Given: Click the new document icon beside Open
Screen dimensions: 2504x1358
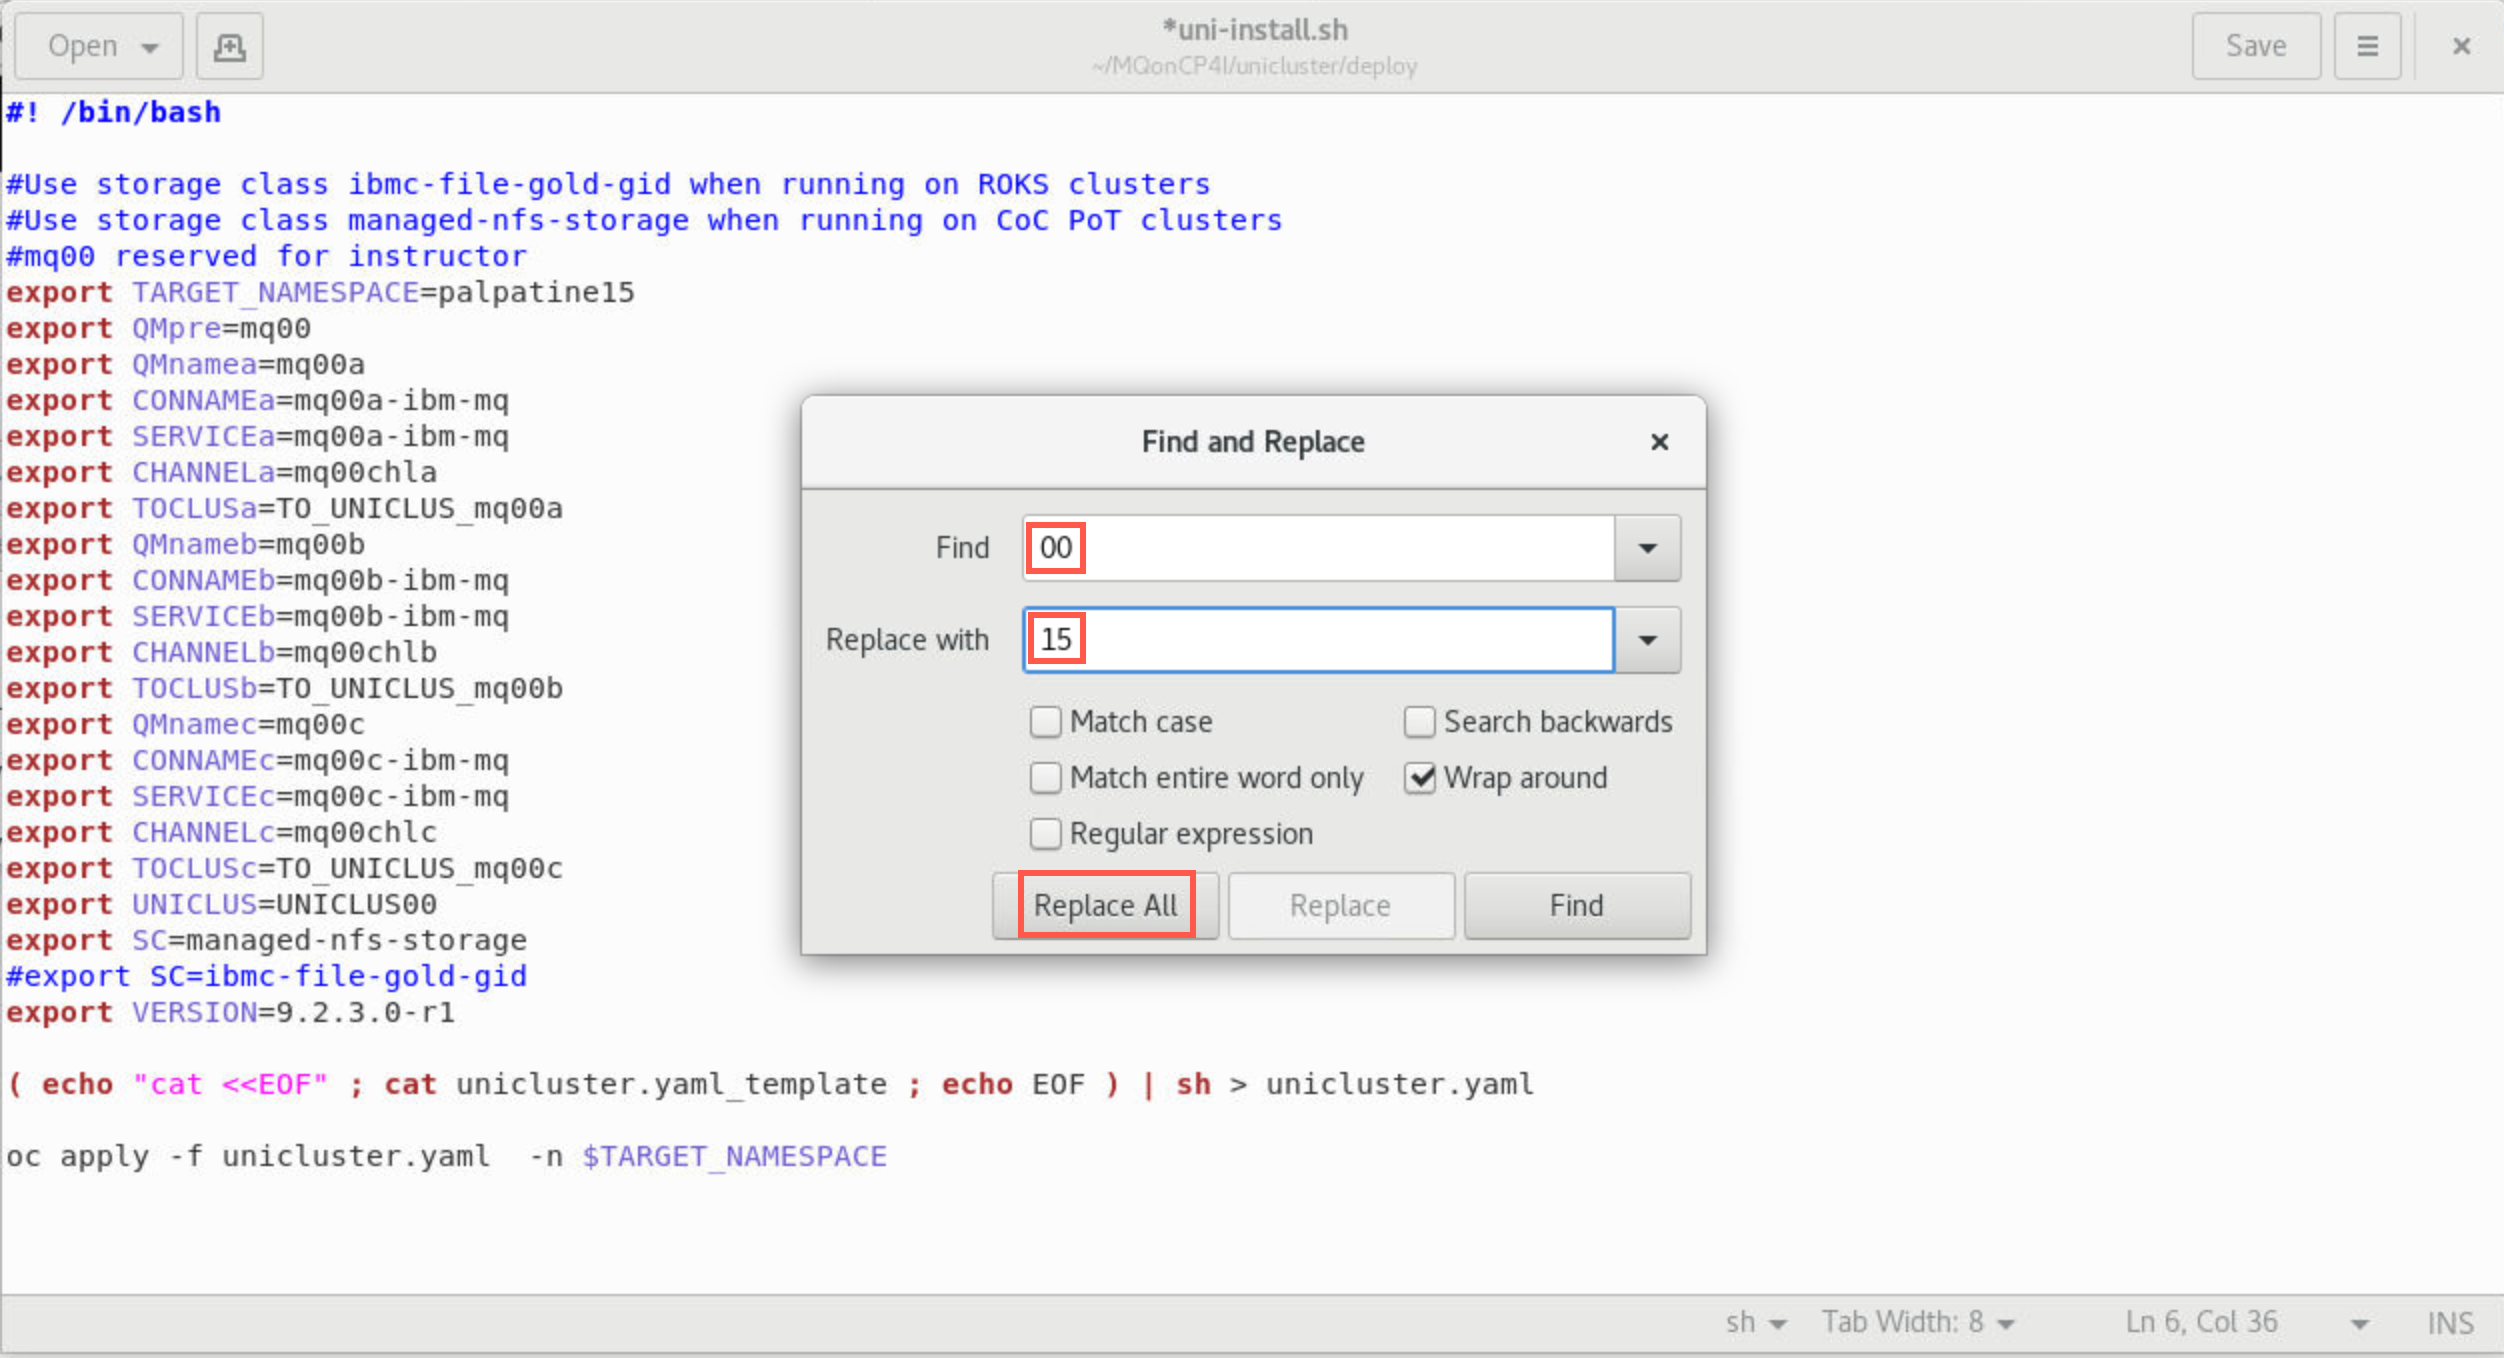Looking at the screenshot, I should click(x=229, y=46).
